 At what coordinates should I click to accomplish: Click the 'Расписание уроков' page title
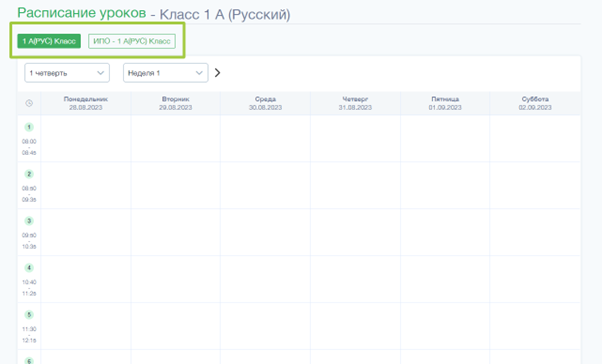(82, 13)
